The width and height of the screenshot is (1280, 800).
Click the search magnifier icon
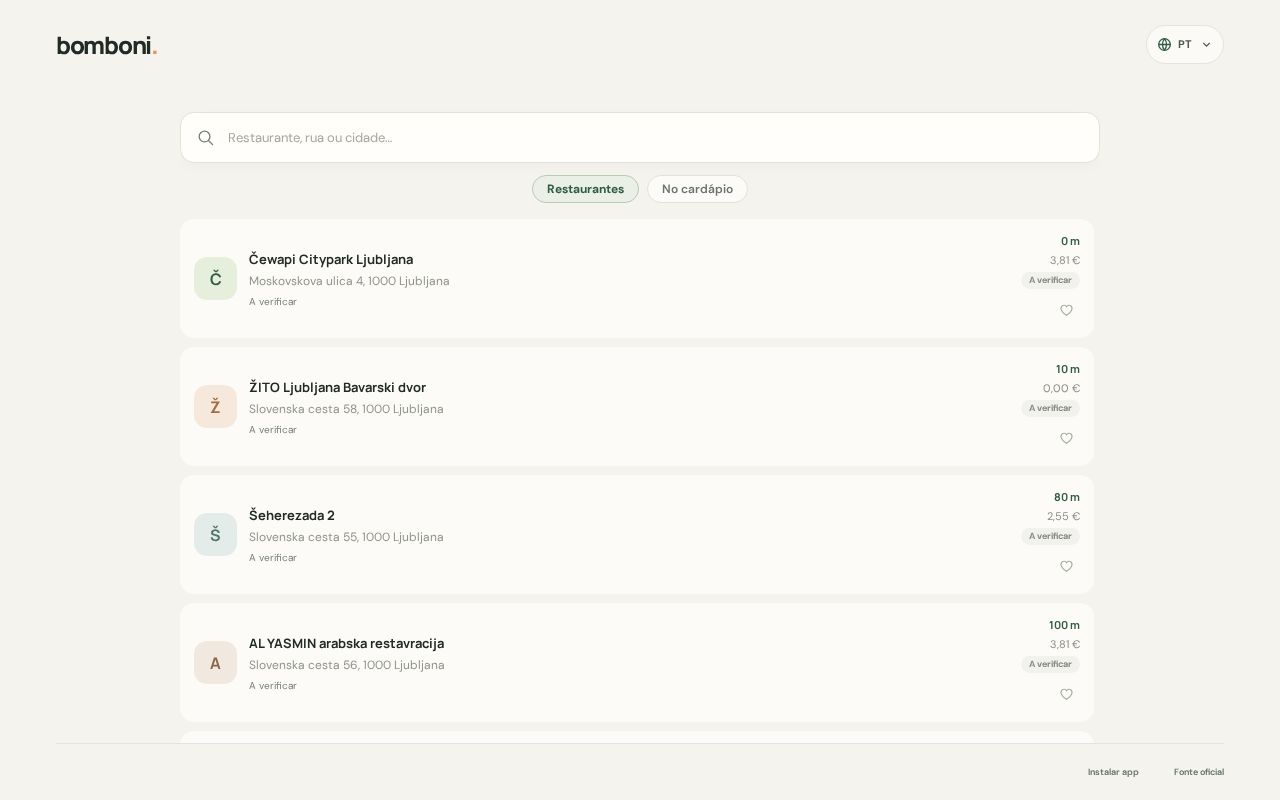click(206, 138)
